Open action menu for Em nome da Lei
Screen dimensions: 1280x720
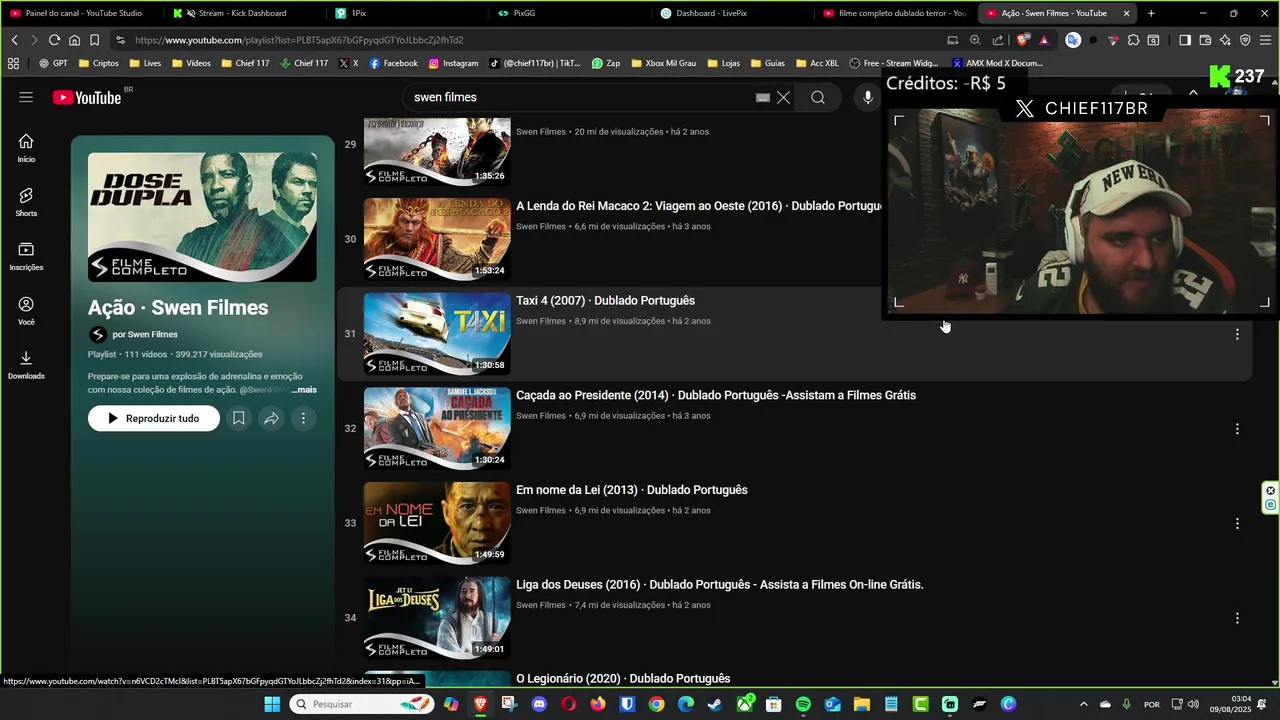pos(1237,523)
